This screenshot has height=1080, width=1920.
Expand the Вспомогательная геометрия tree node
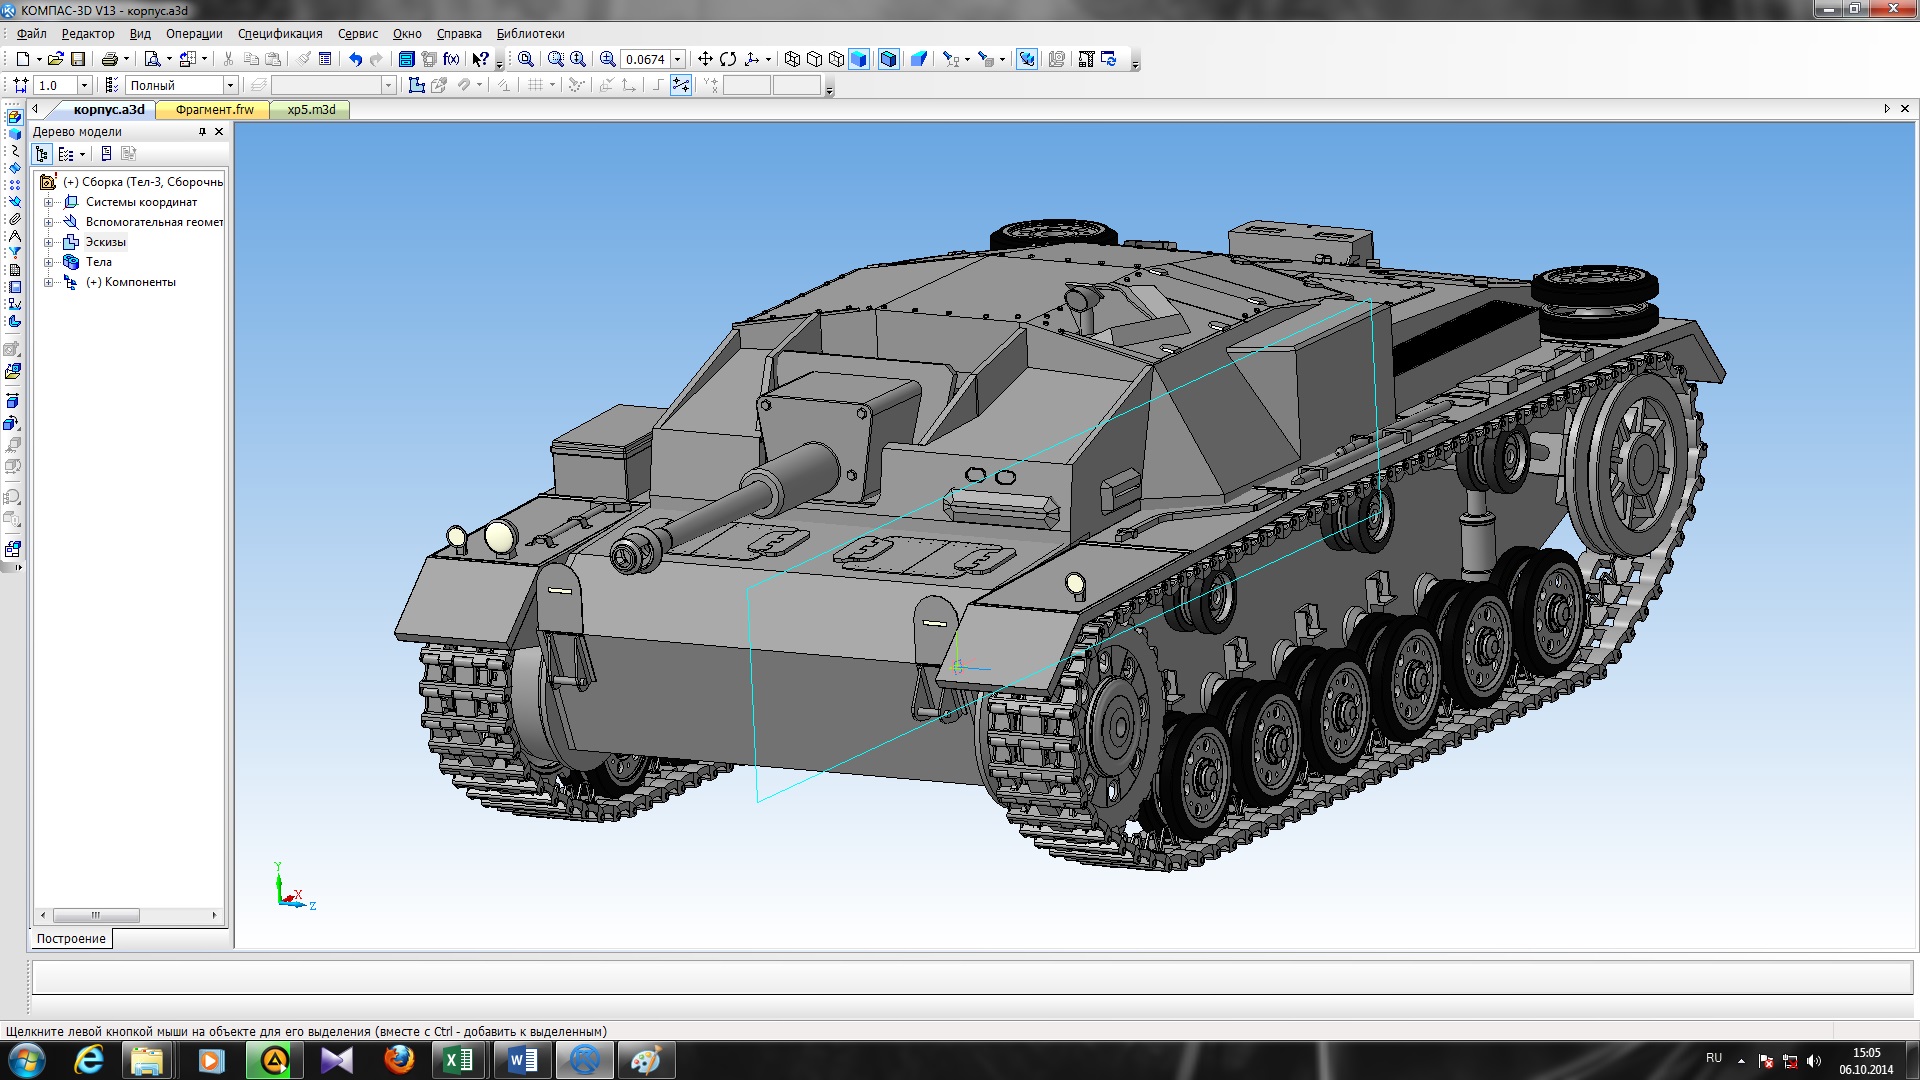[x=48, y=222]
